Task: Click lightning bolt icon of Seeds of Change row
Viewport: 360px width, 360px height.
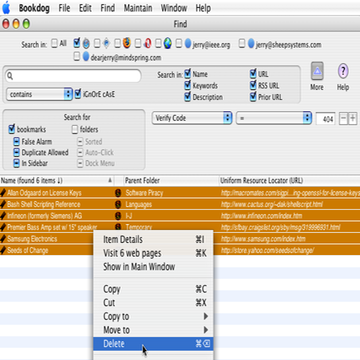Action: (3, 250)
